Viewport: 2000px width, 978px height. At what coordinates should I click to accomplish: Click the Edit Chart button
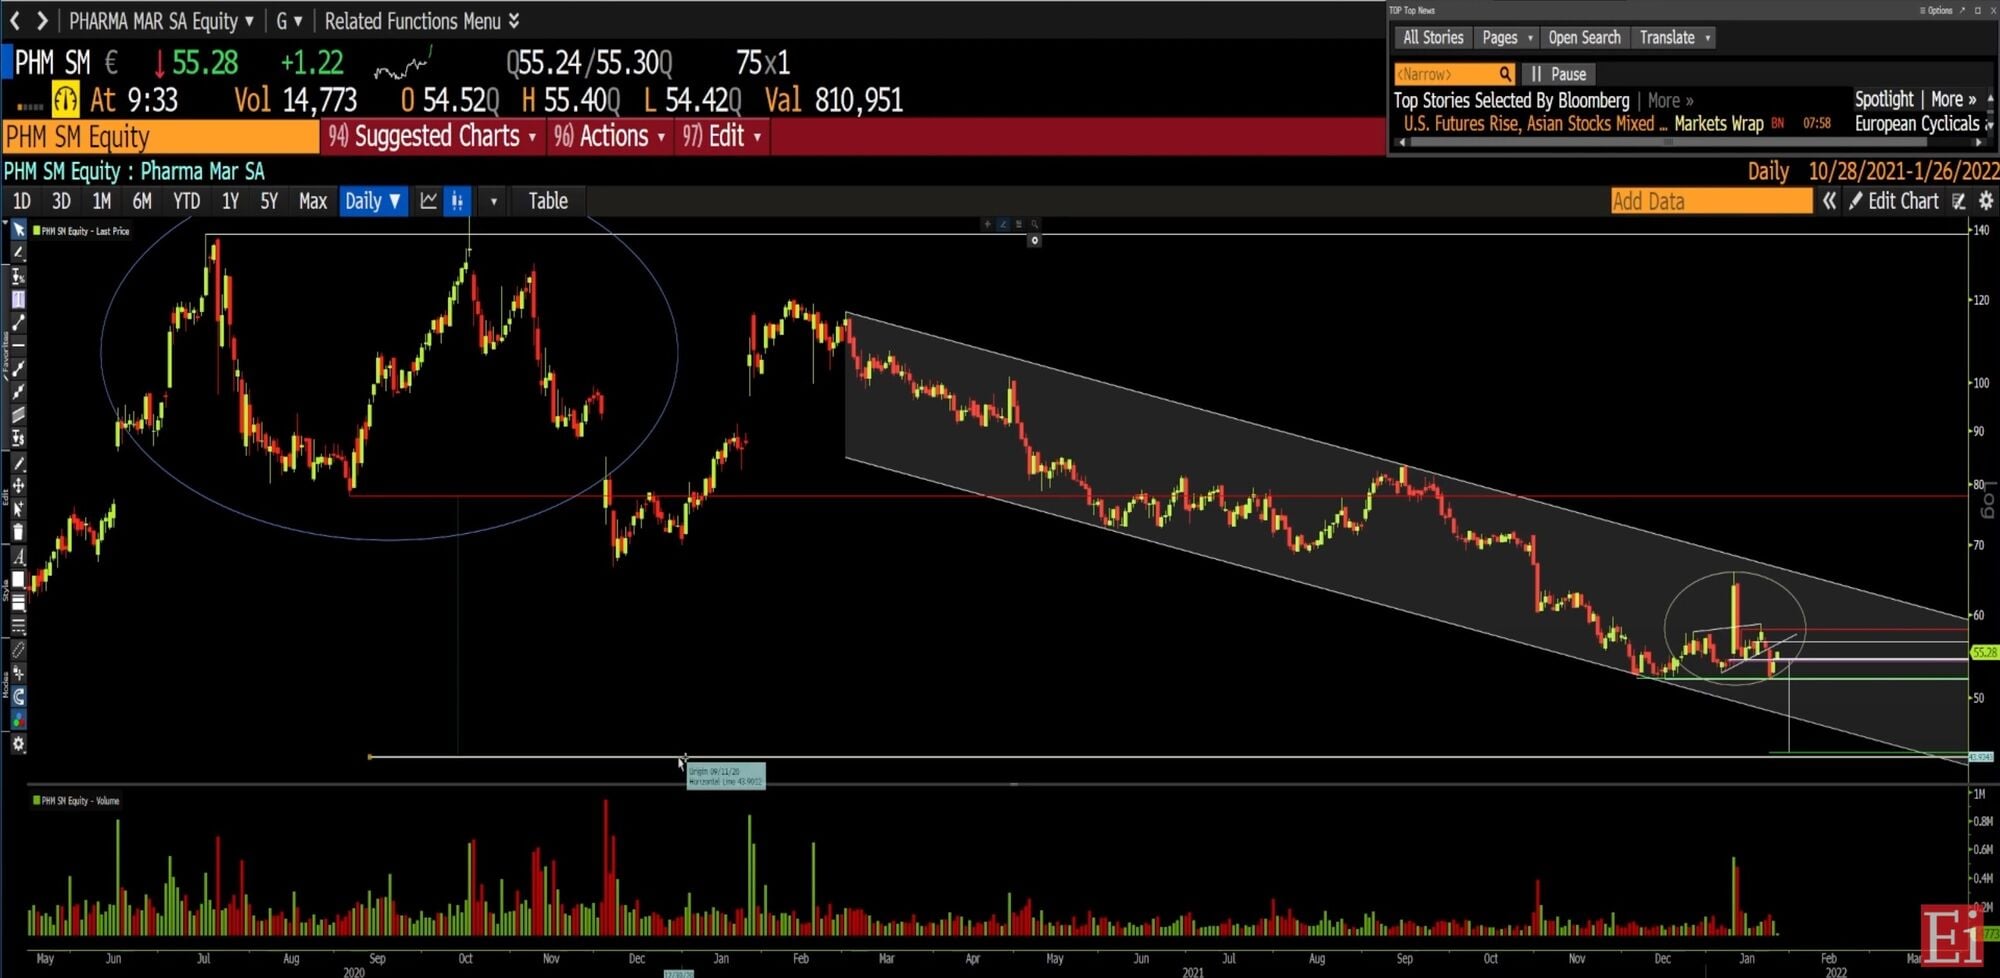(1893, 201)
